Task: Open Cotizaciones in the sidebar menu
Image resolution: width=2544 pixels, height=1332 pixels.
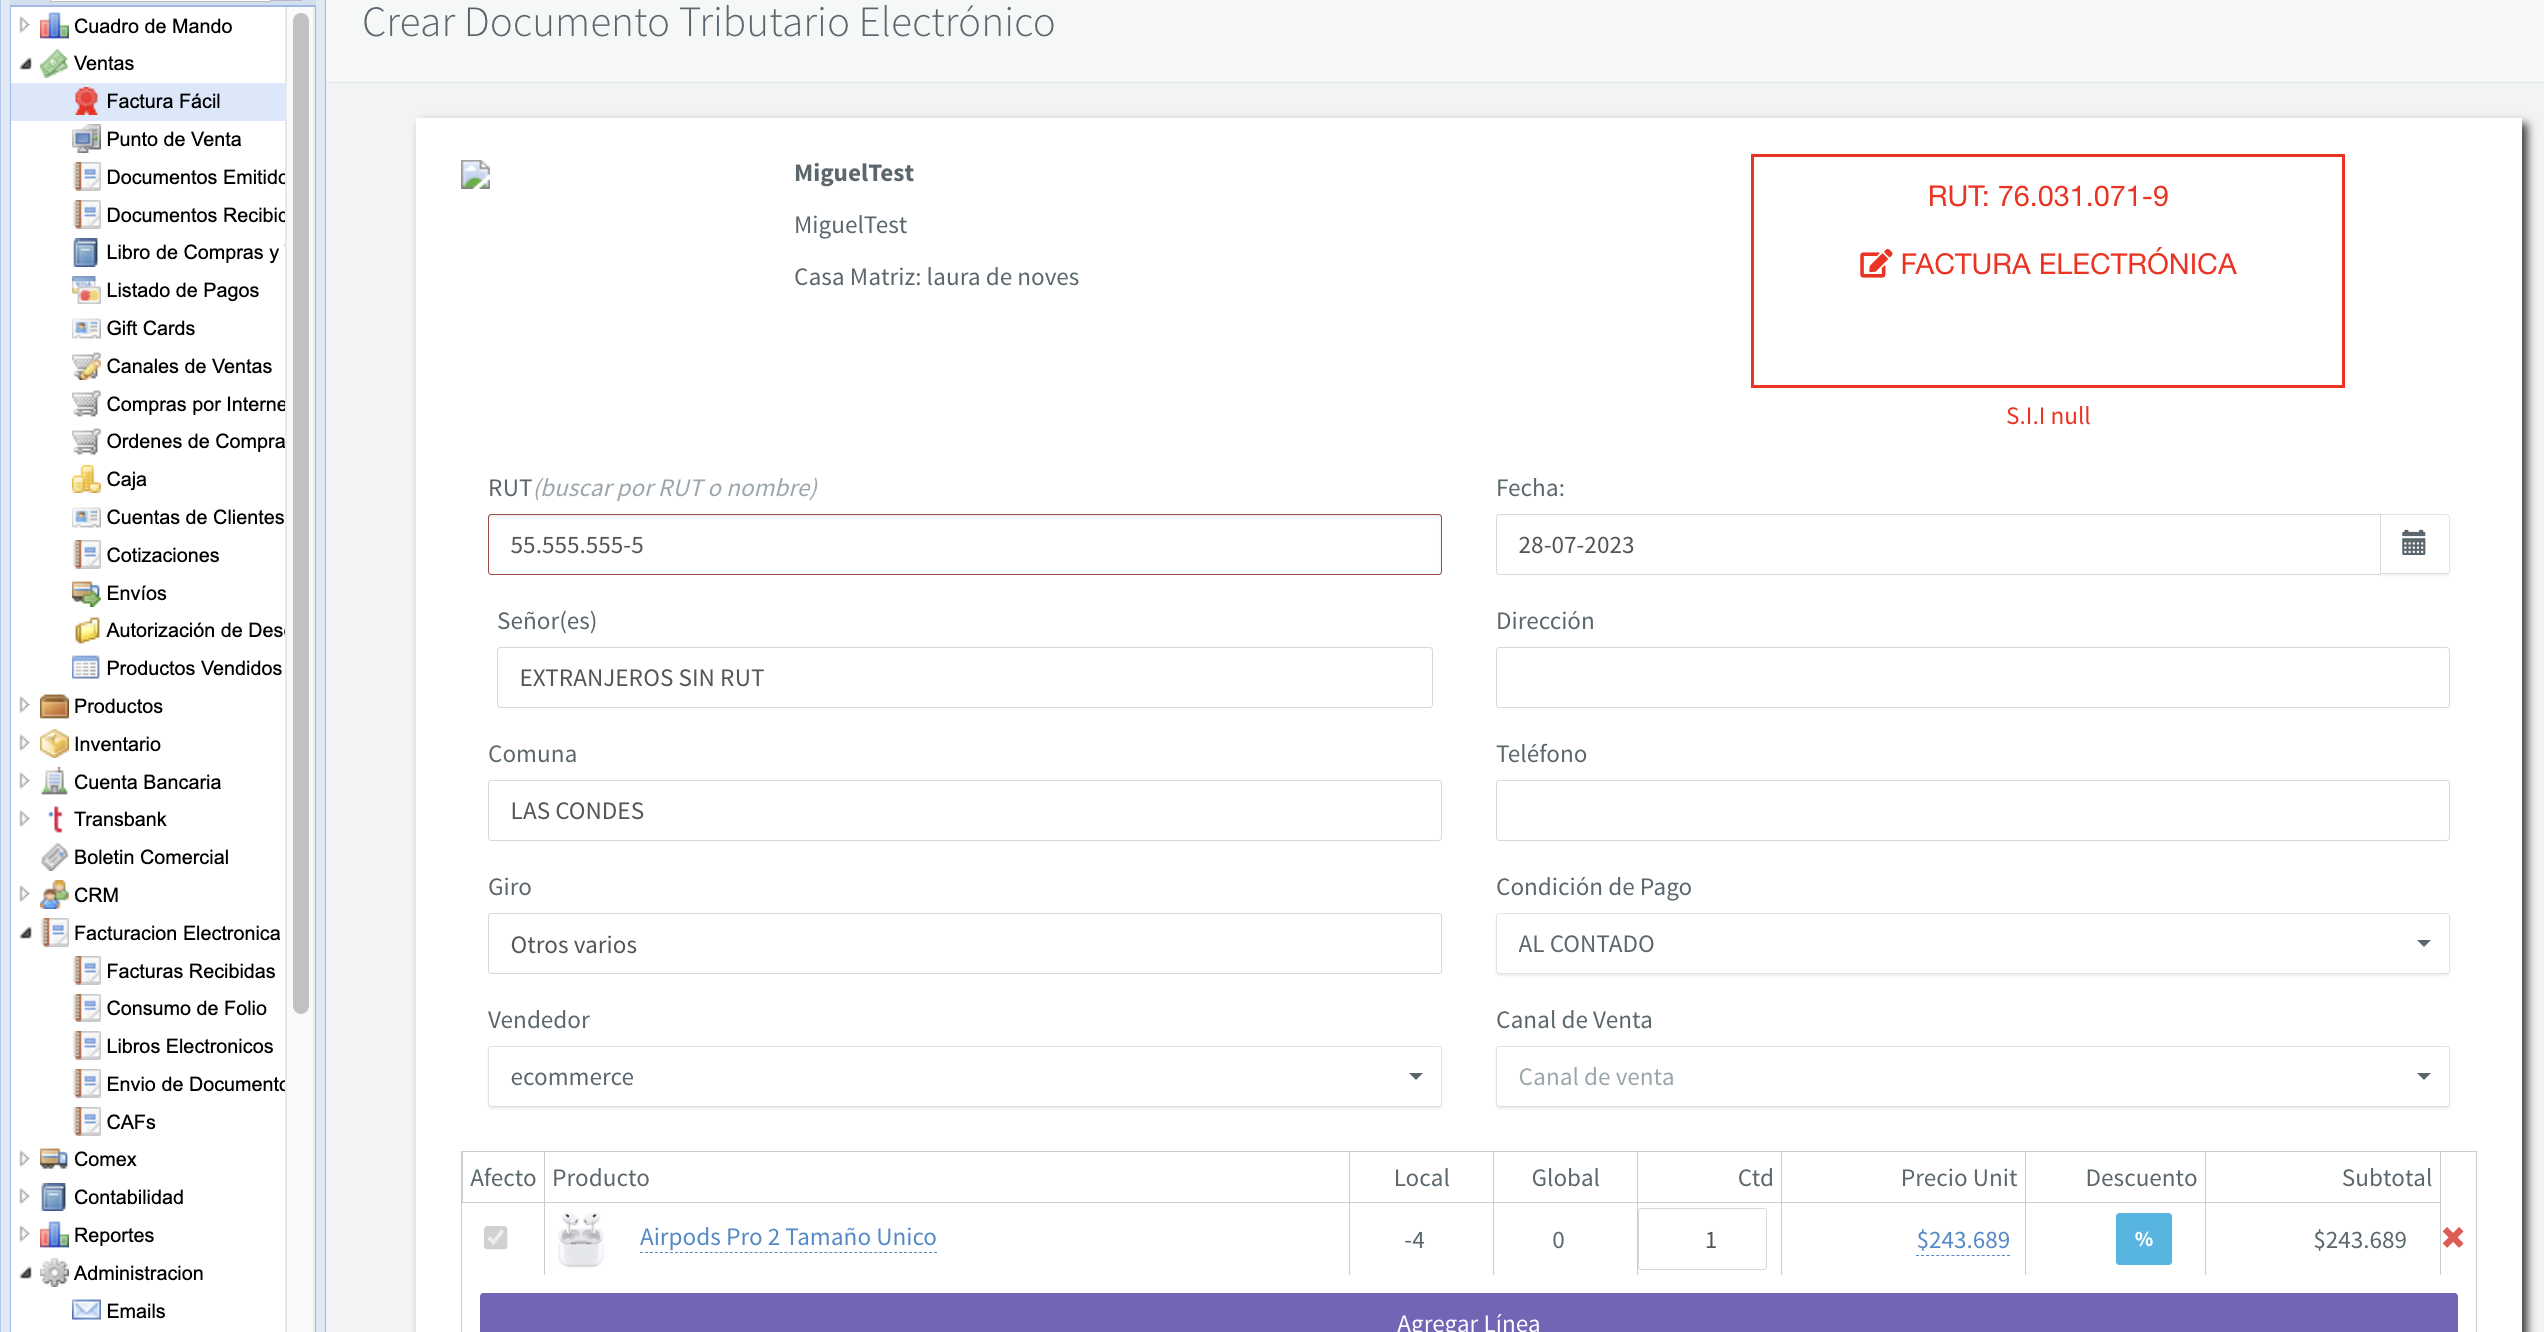Action: click(x=162, y=555)
